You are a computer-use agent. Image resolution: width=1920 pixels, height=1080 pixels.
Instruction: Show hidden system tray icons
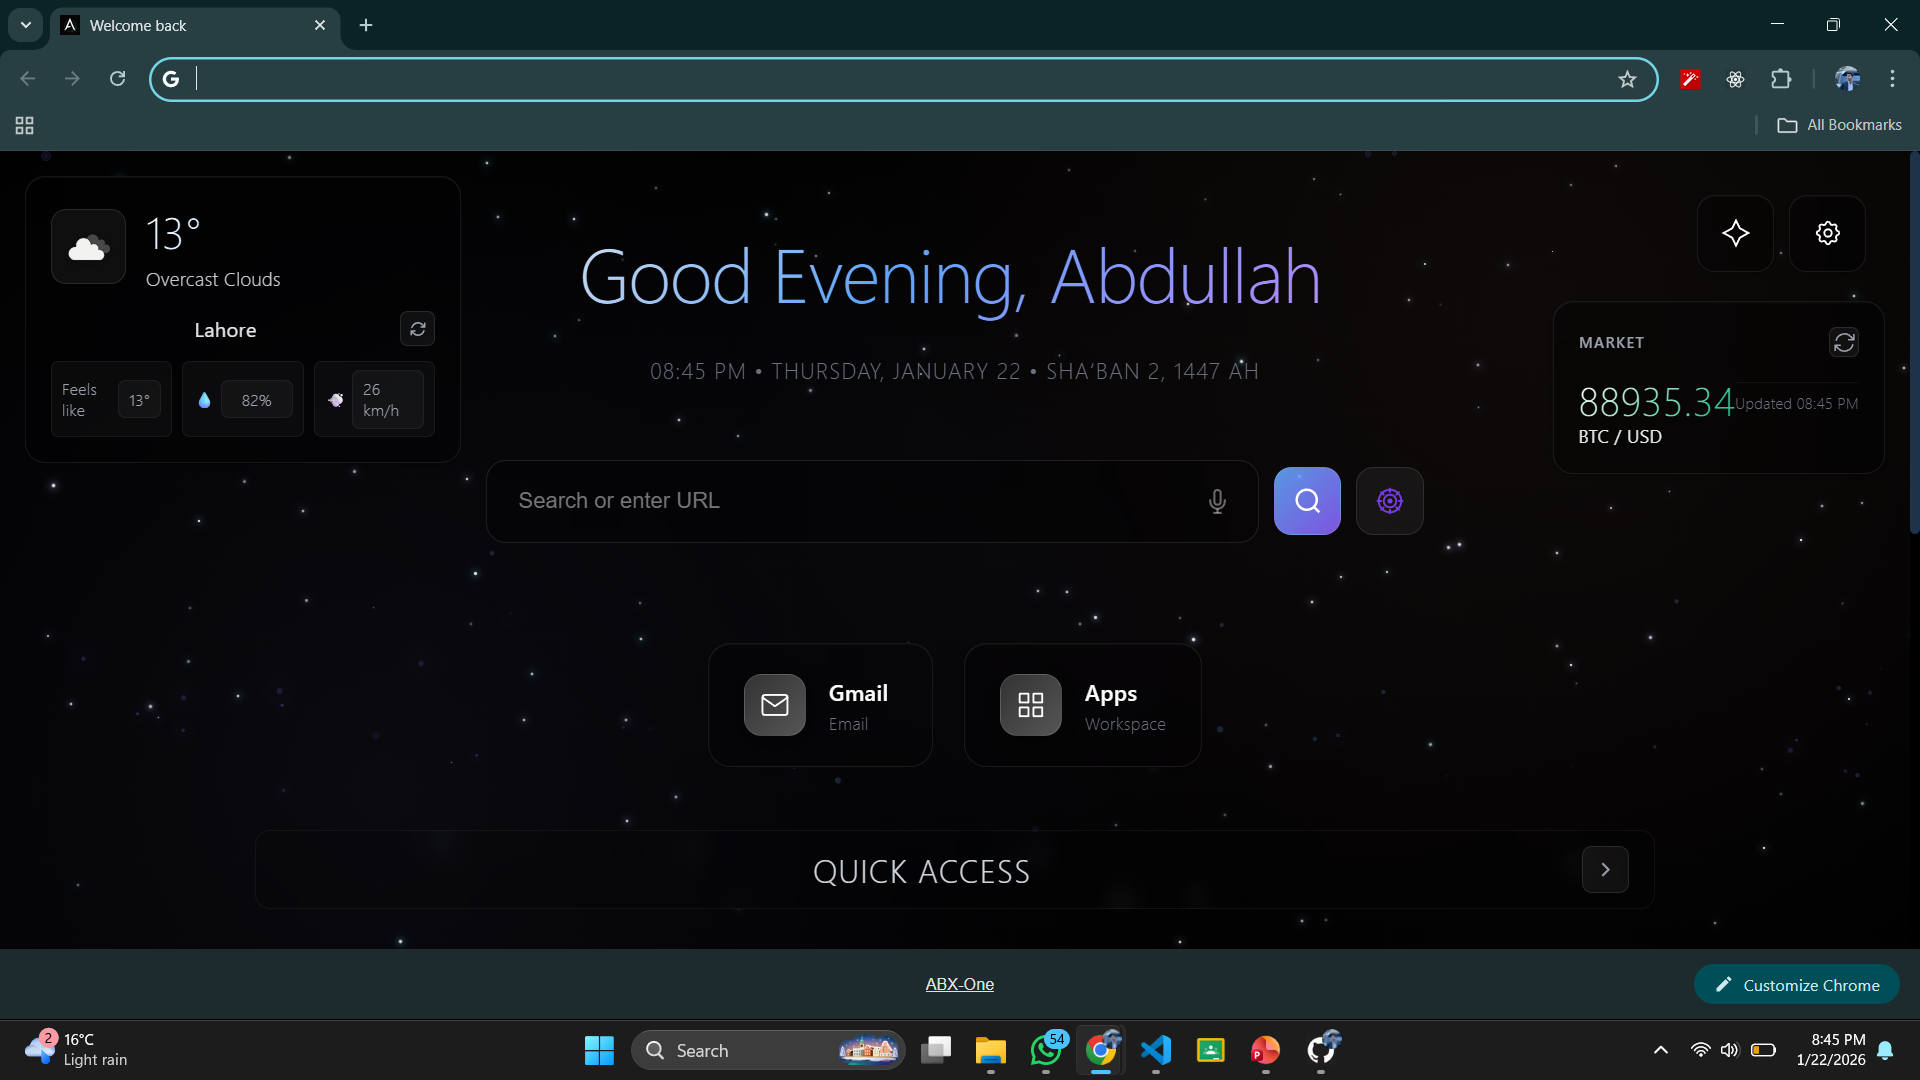(1660, 1050)
